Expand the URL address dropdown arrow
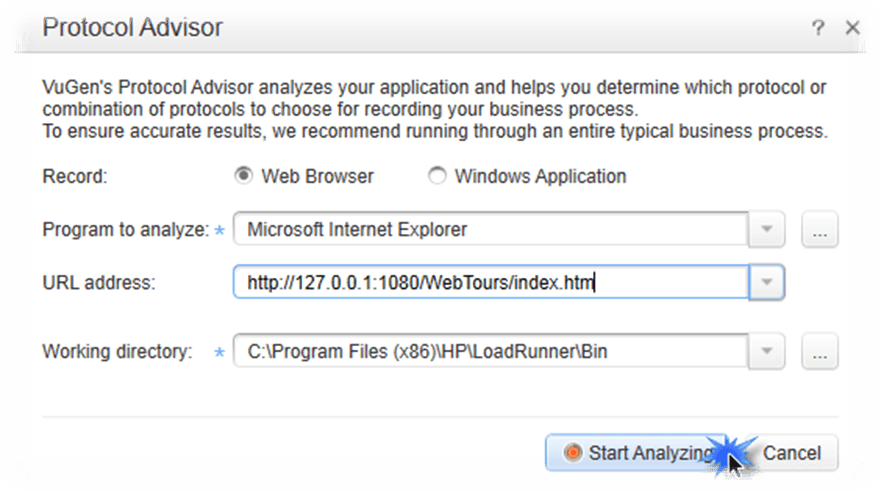 [766, 282]
